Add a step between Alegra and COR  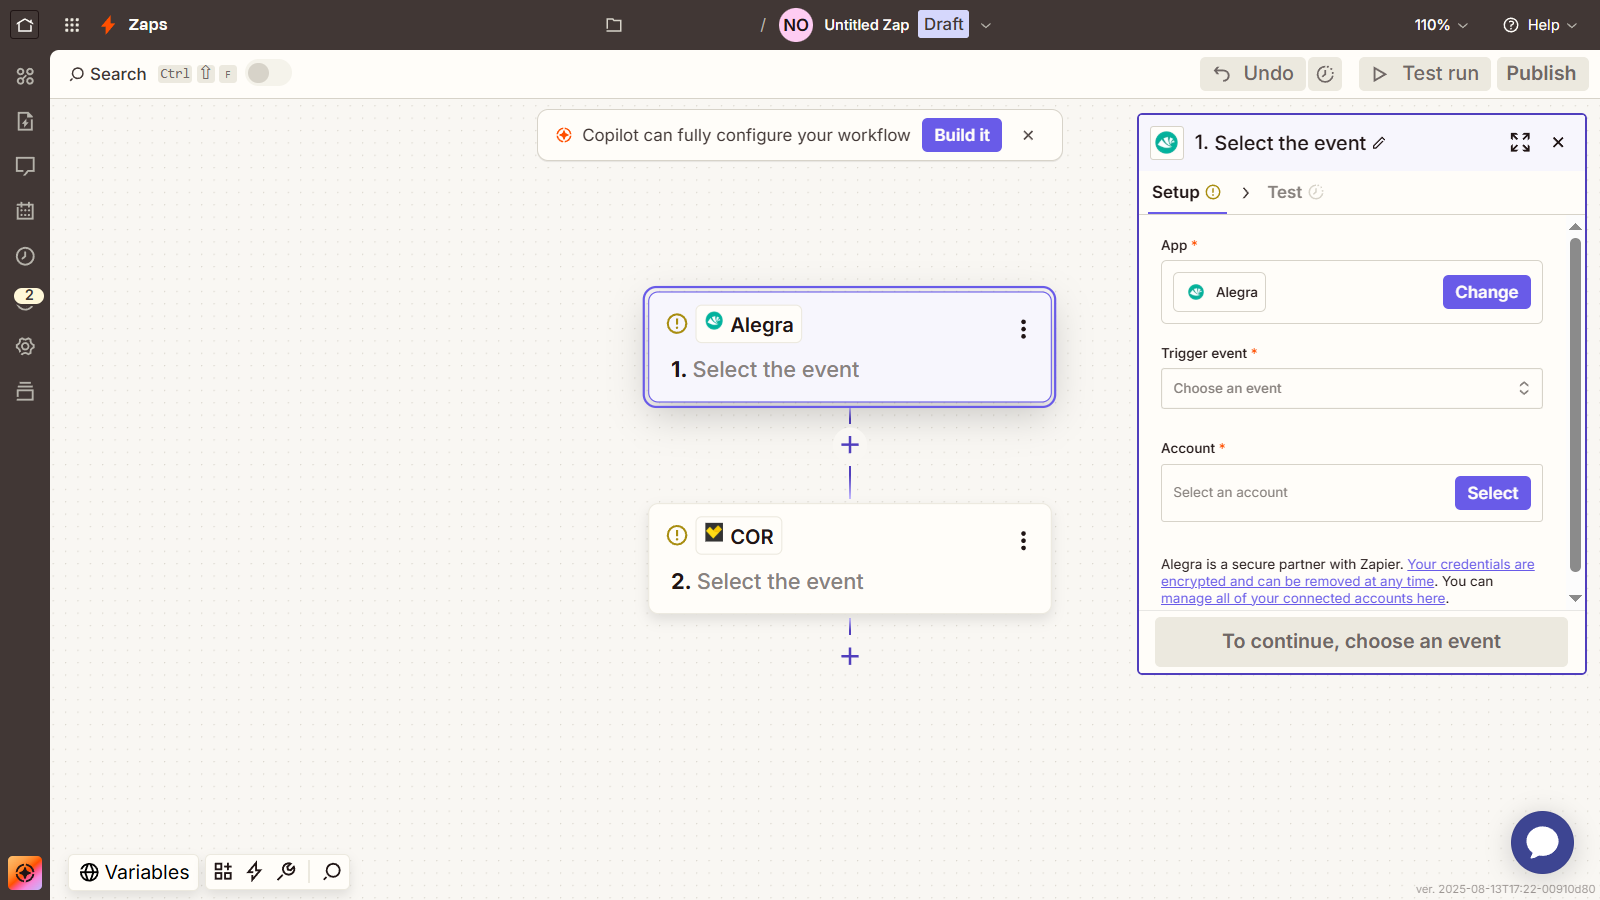850,445
